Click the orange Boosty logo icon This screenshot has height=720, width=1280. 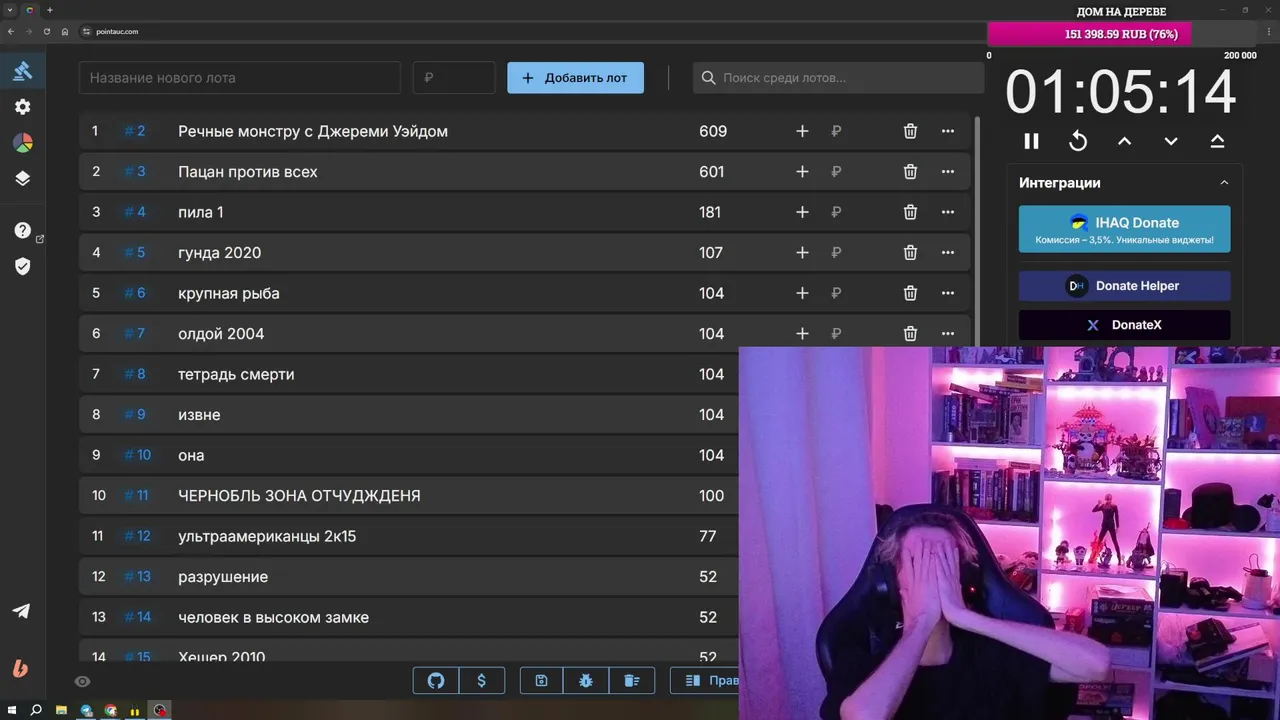(21, 668)
